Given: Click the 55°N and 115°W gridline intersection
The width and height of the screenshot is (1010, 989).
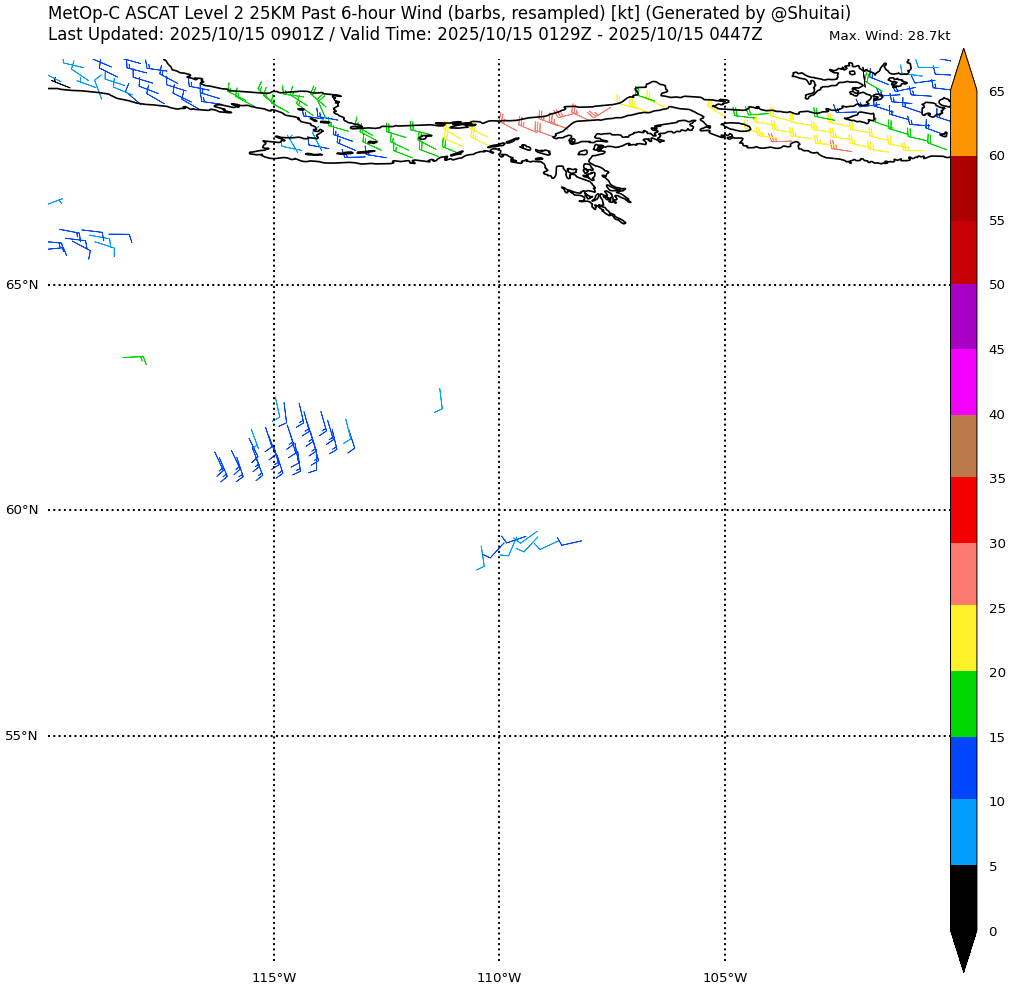Looking at the screenshot, I should [x=274, y=736].
